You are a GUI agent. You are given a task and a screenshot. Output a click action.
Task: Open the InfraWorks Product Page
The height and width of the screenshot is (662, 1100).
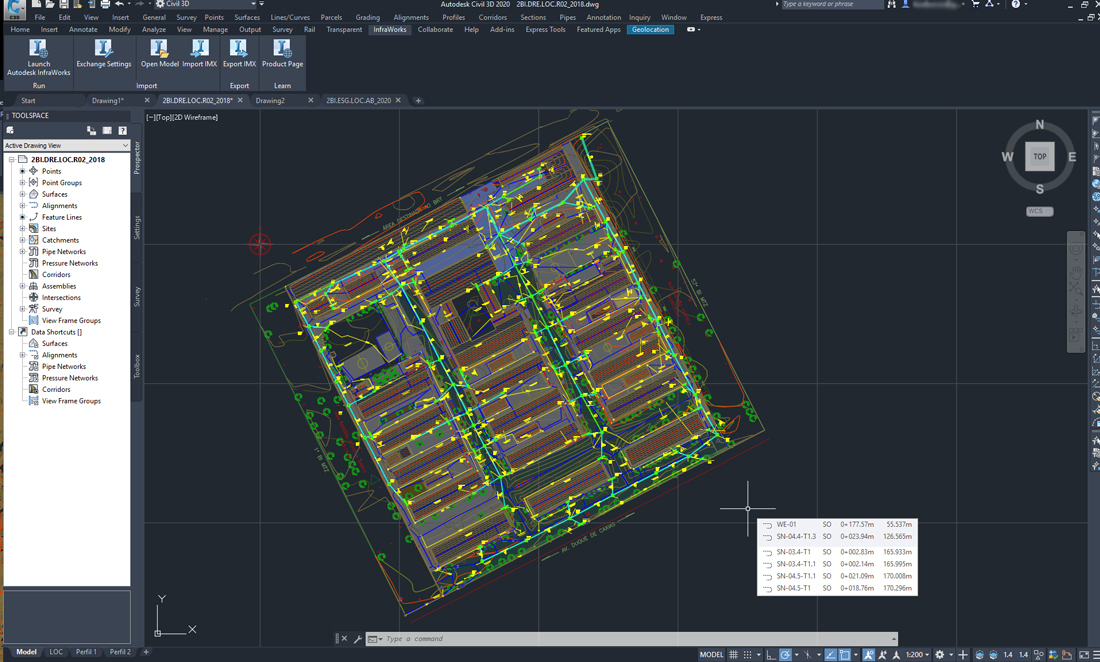pos(282,53)
